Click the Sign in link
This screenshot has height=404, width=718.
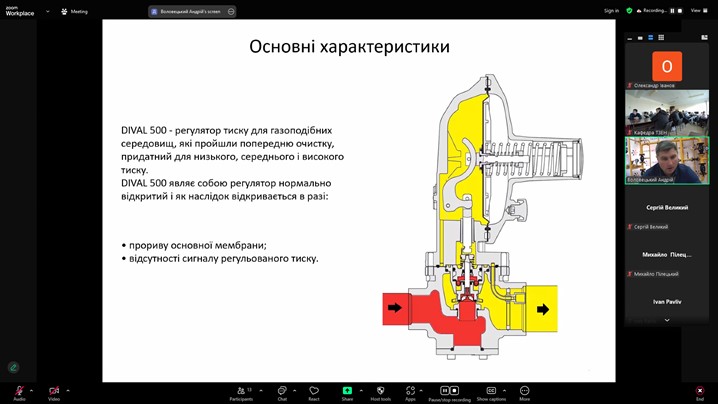(x=611, y=11)
